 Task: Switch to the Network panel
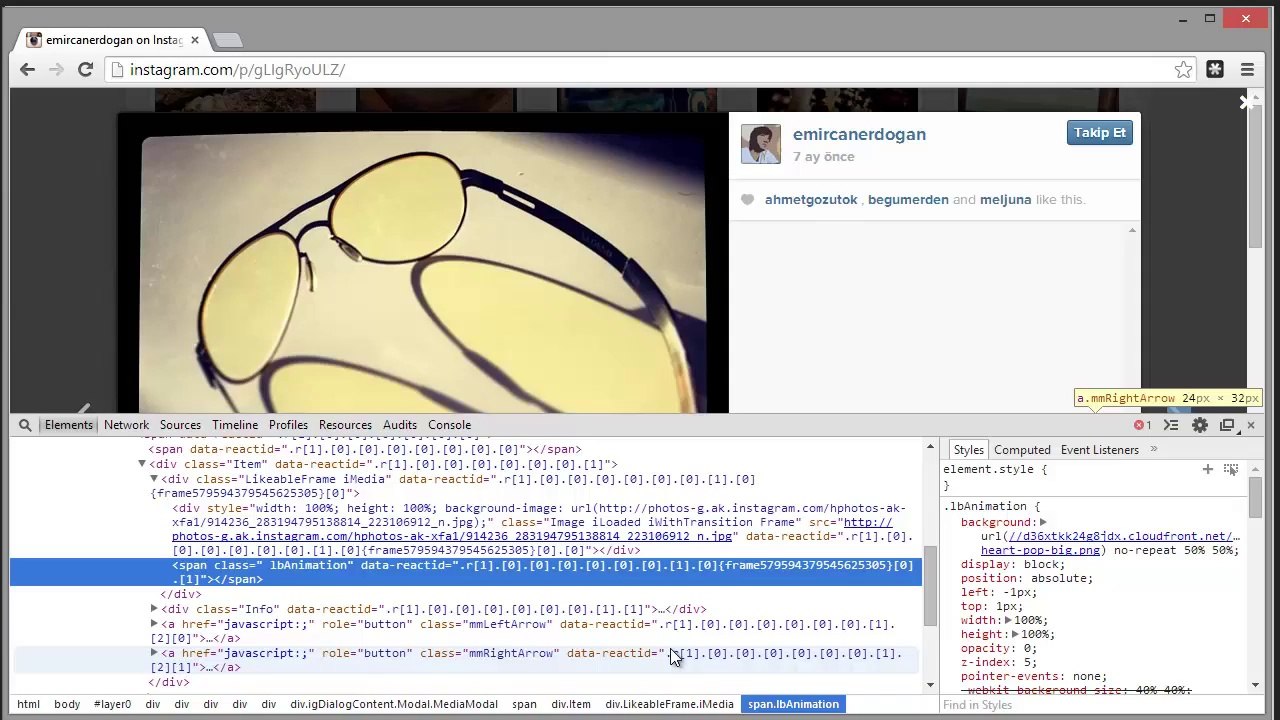[x=126, y=425]
